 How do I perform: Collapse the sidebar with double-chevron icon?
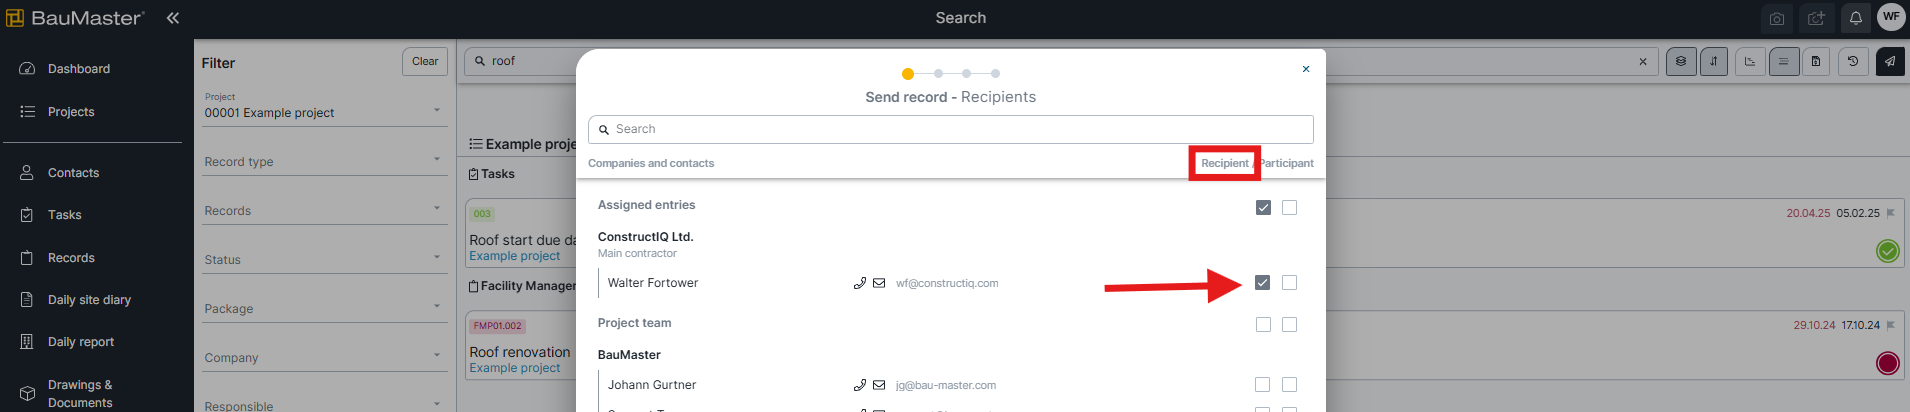click(173, 18)
